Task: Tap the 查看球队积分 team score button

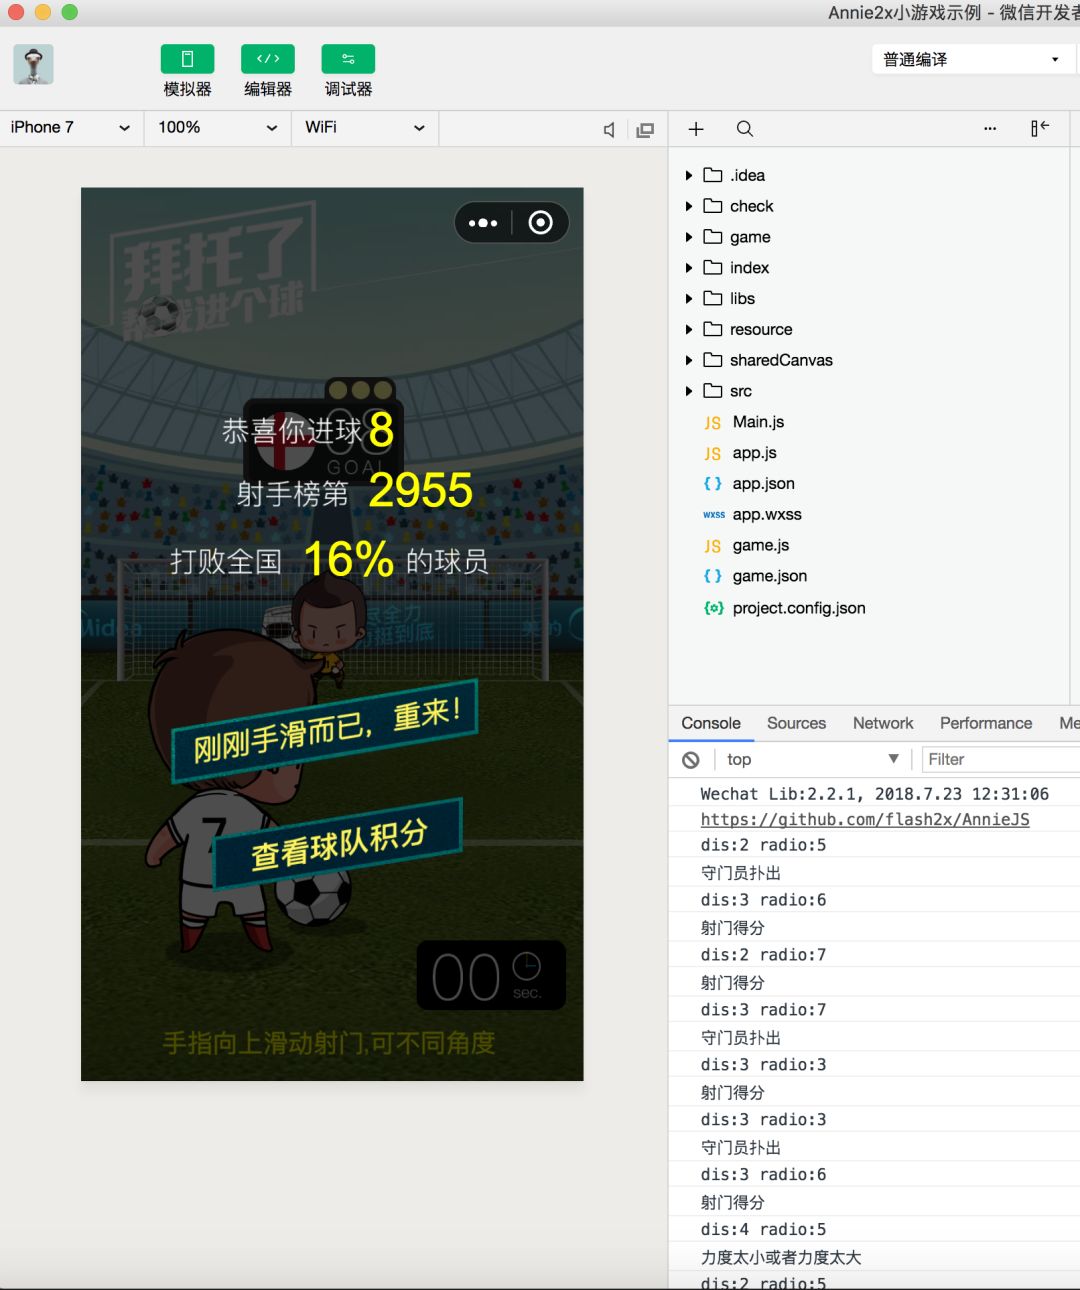Action: [x=338, y=843]
